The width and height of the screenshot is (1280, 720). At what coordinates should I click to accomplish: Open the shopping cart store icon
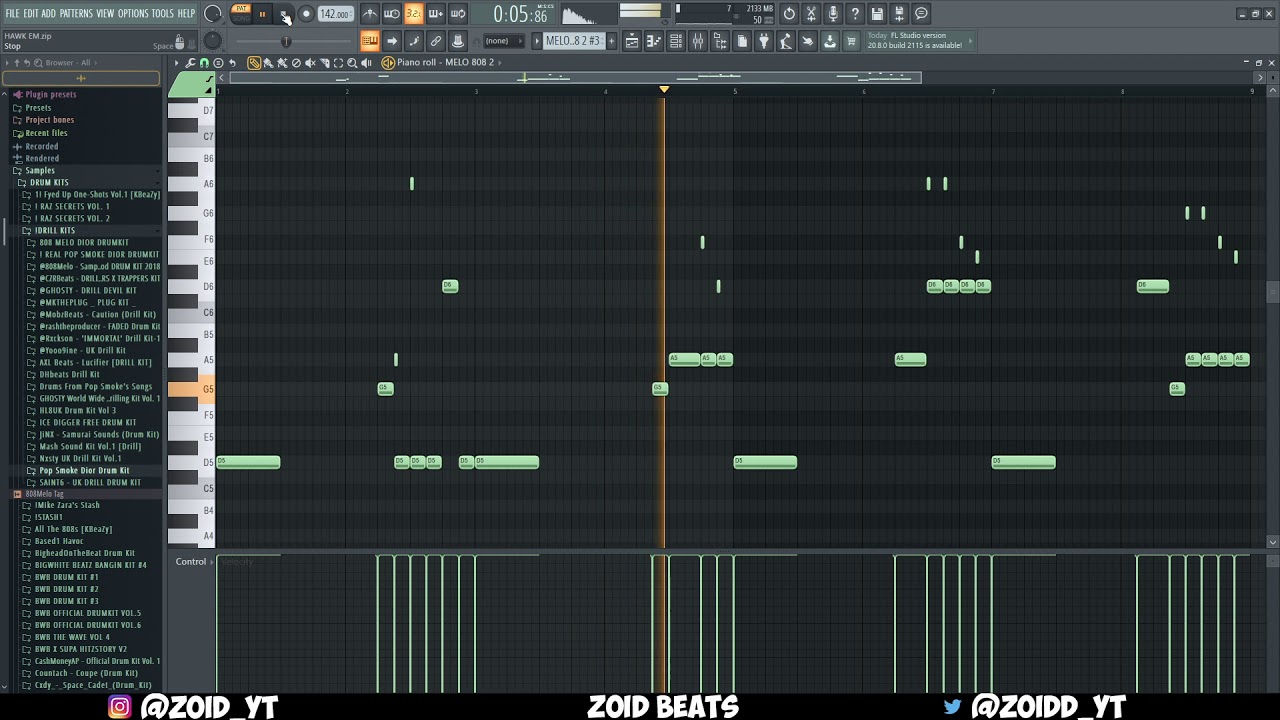[x=851, y=41]
